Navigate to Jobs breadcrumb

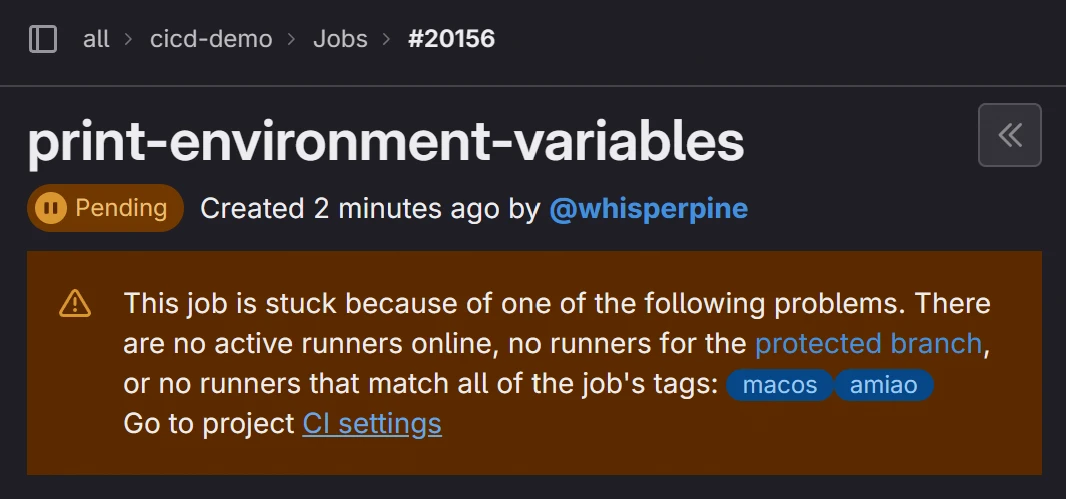pos(340,39)
